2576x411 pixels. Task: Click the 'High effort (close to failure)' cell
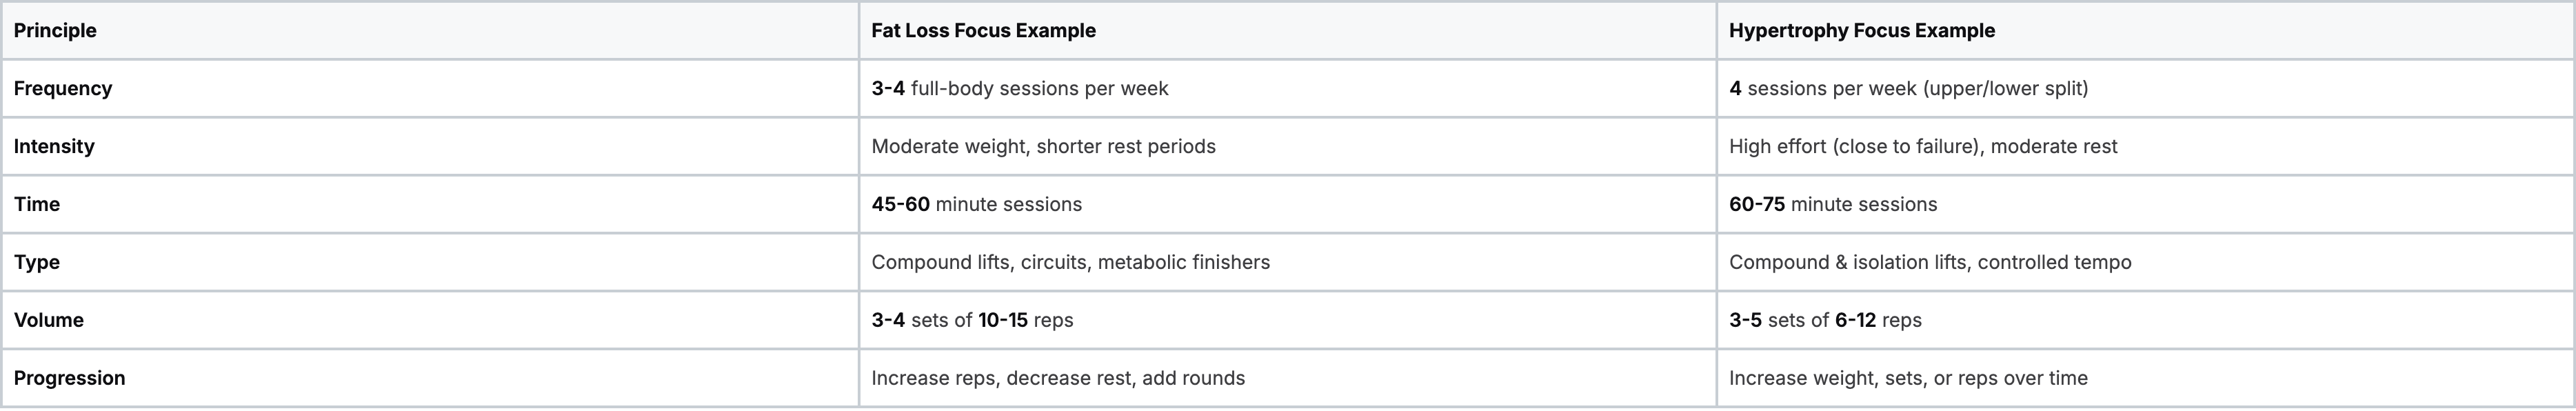(x=1922, y=147)
